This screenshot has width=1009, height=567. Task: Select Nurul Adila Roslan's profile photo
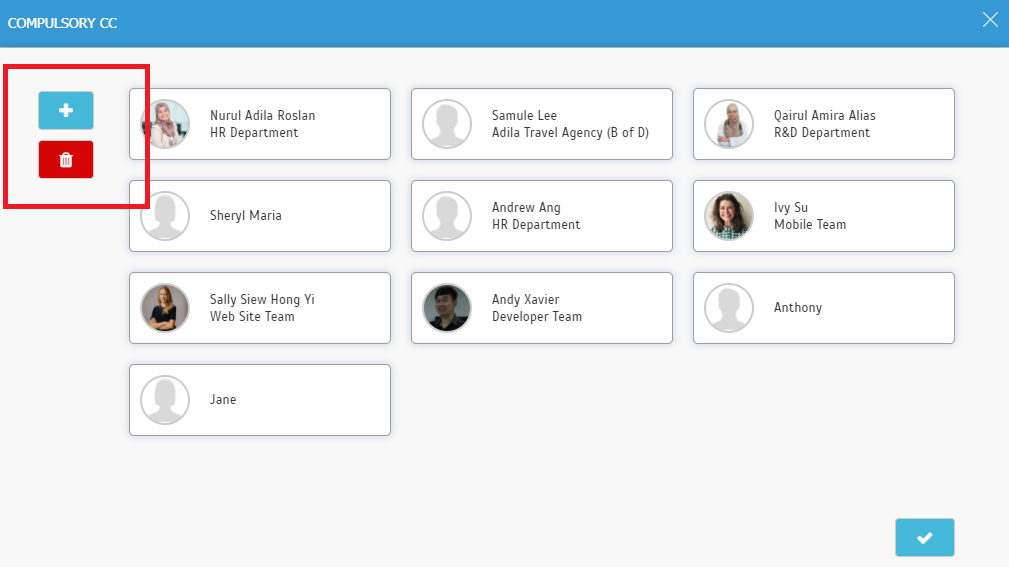point(165,124)
